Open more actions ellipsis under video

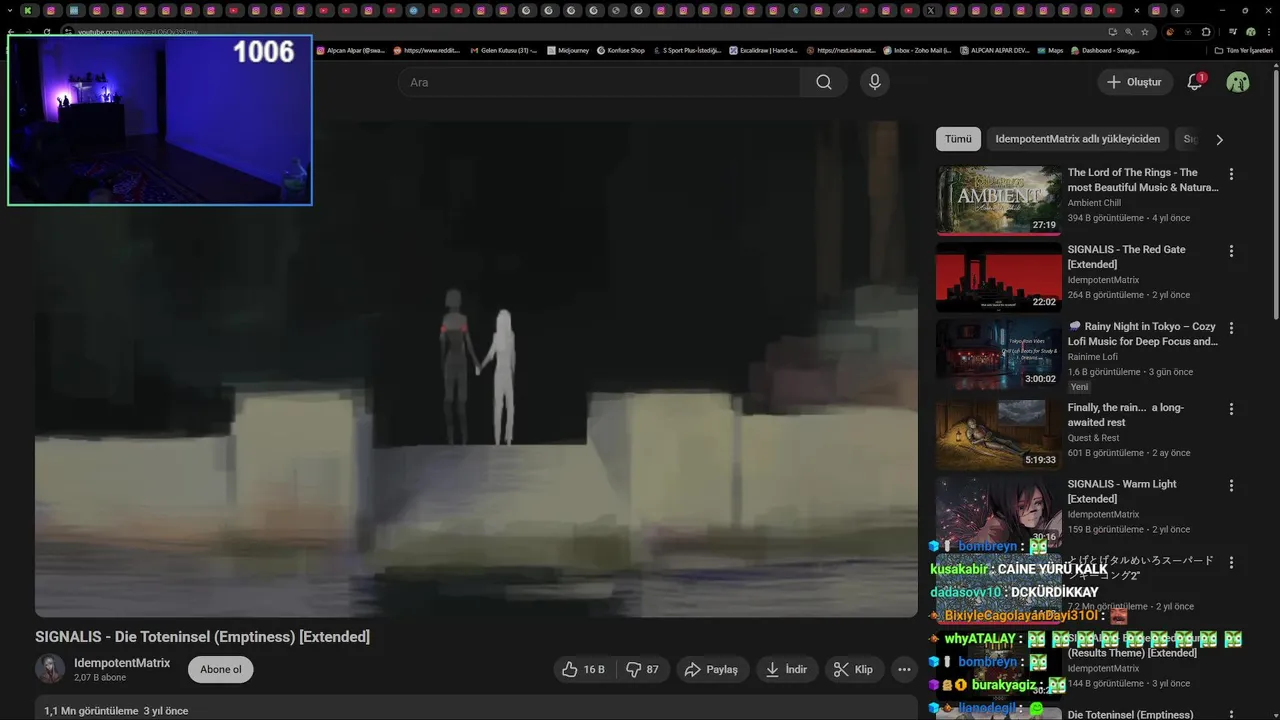tap(904, 669)
